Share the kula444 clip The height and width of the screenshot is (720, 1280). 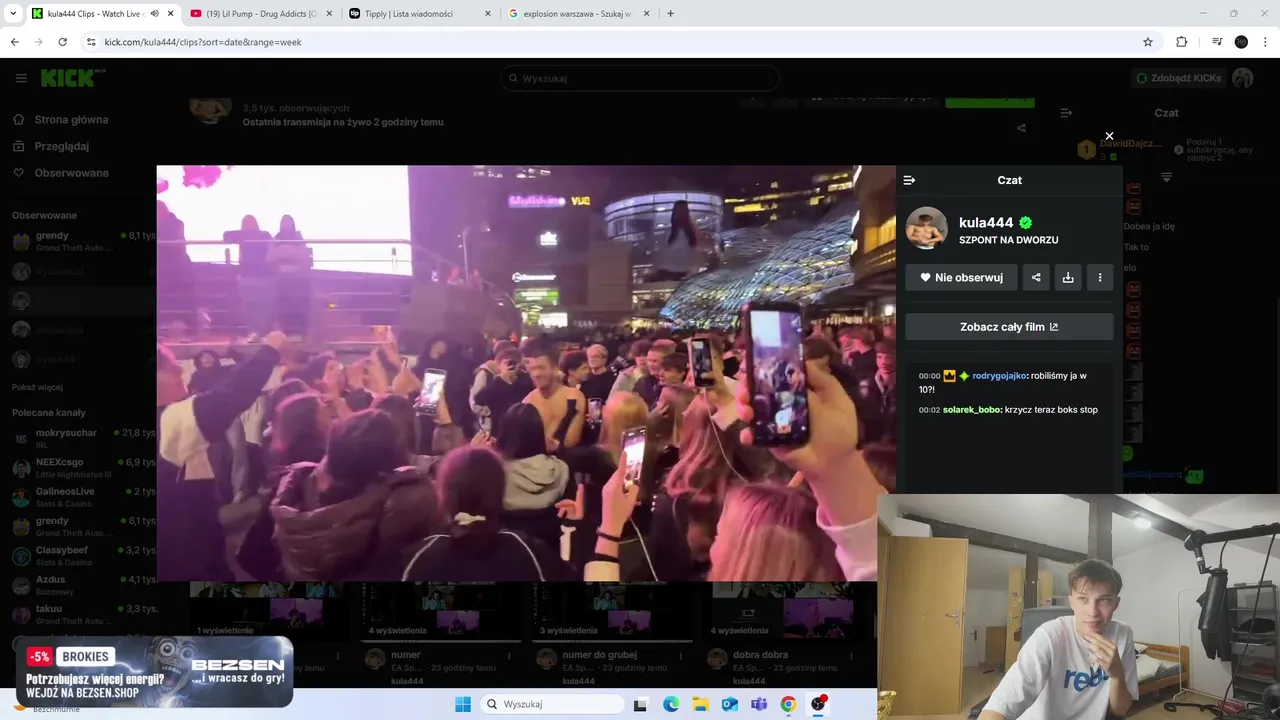1036,277
